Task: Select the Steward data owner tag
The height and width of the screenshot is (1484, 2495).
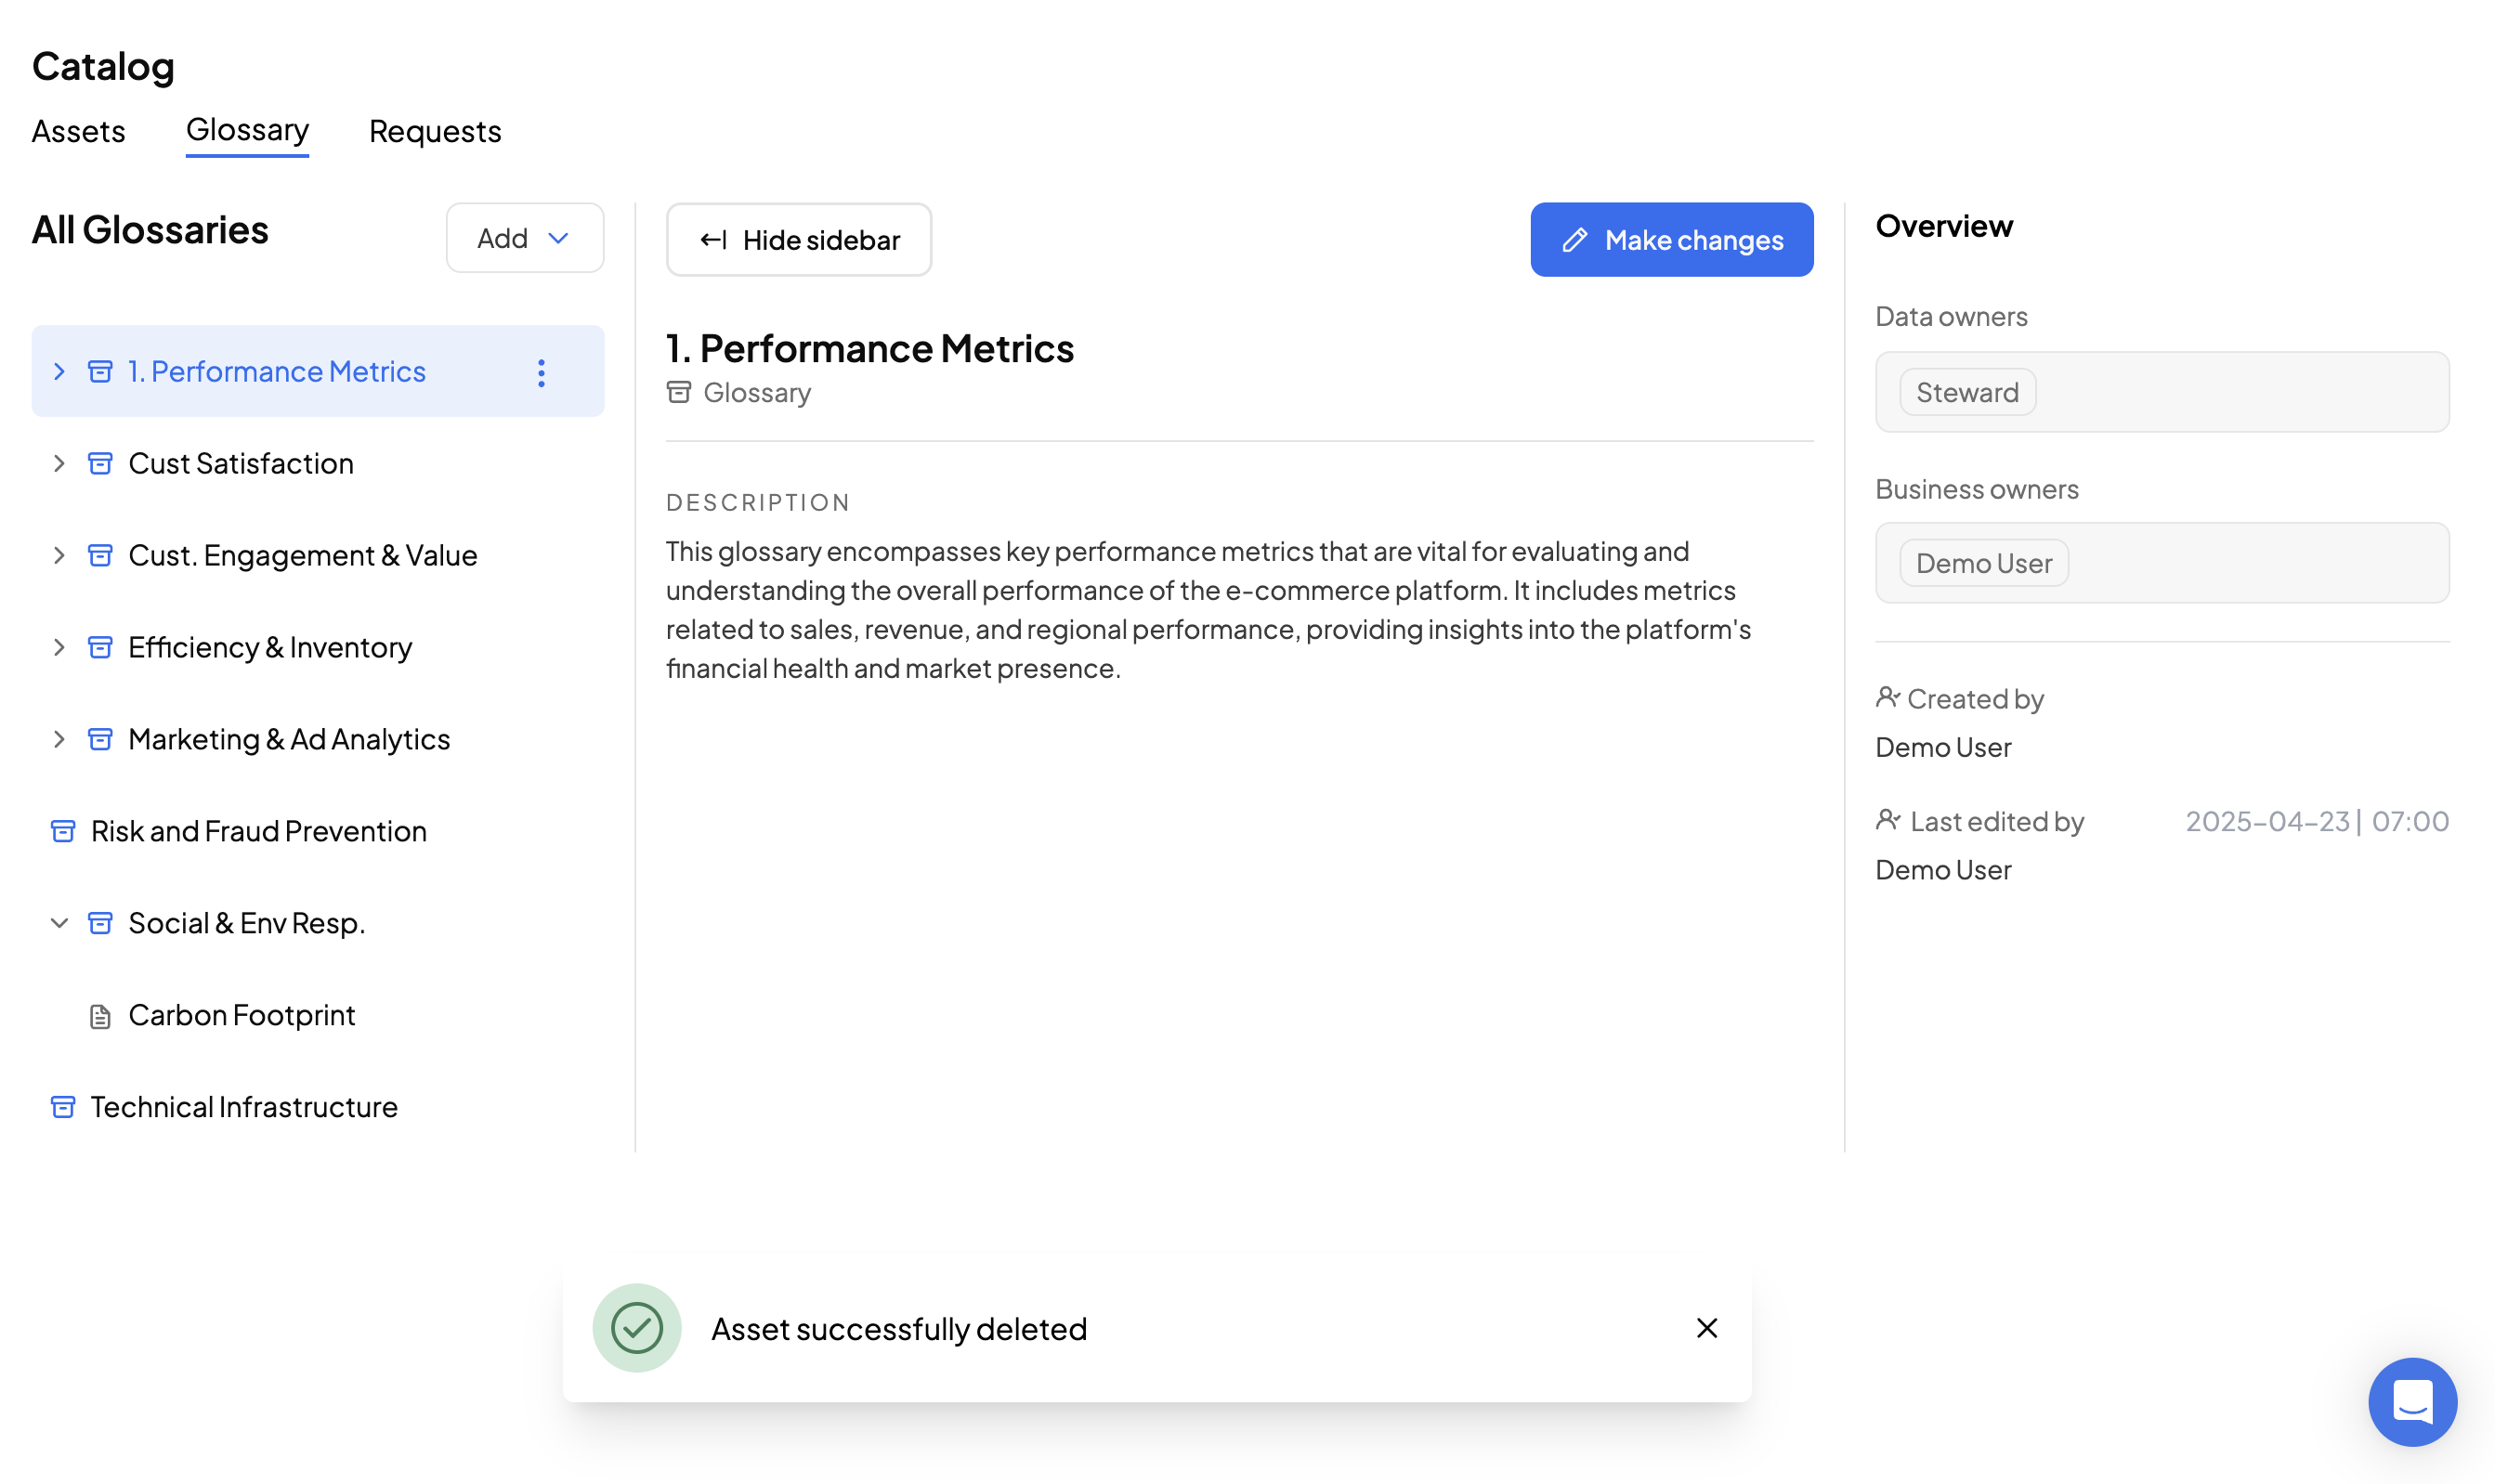Action: pos(1966,392)
